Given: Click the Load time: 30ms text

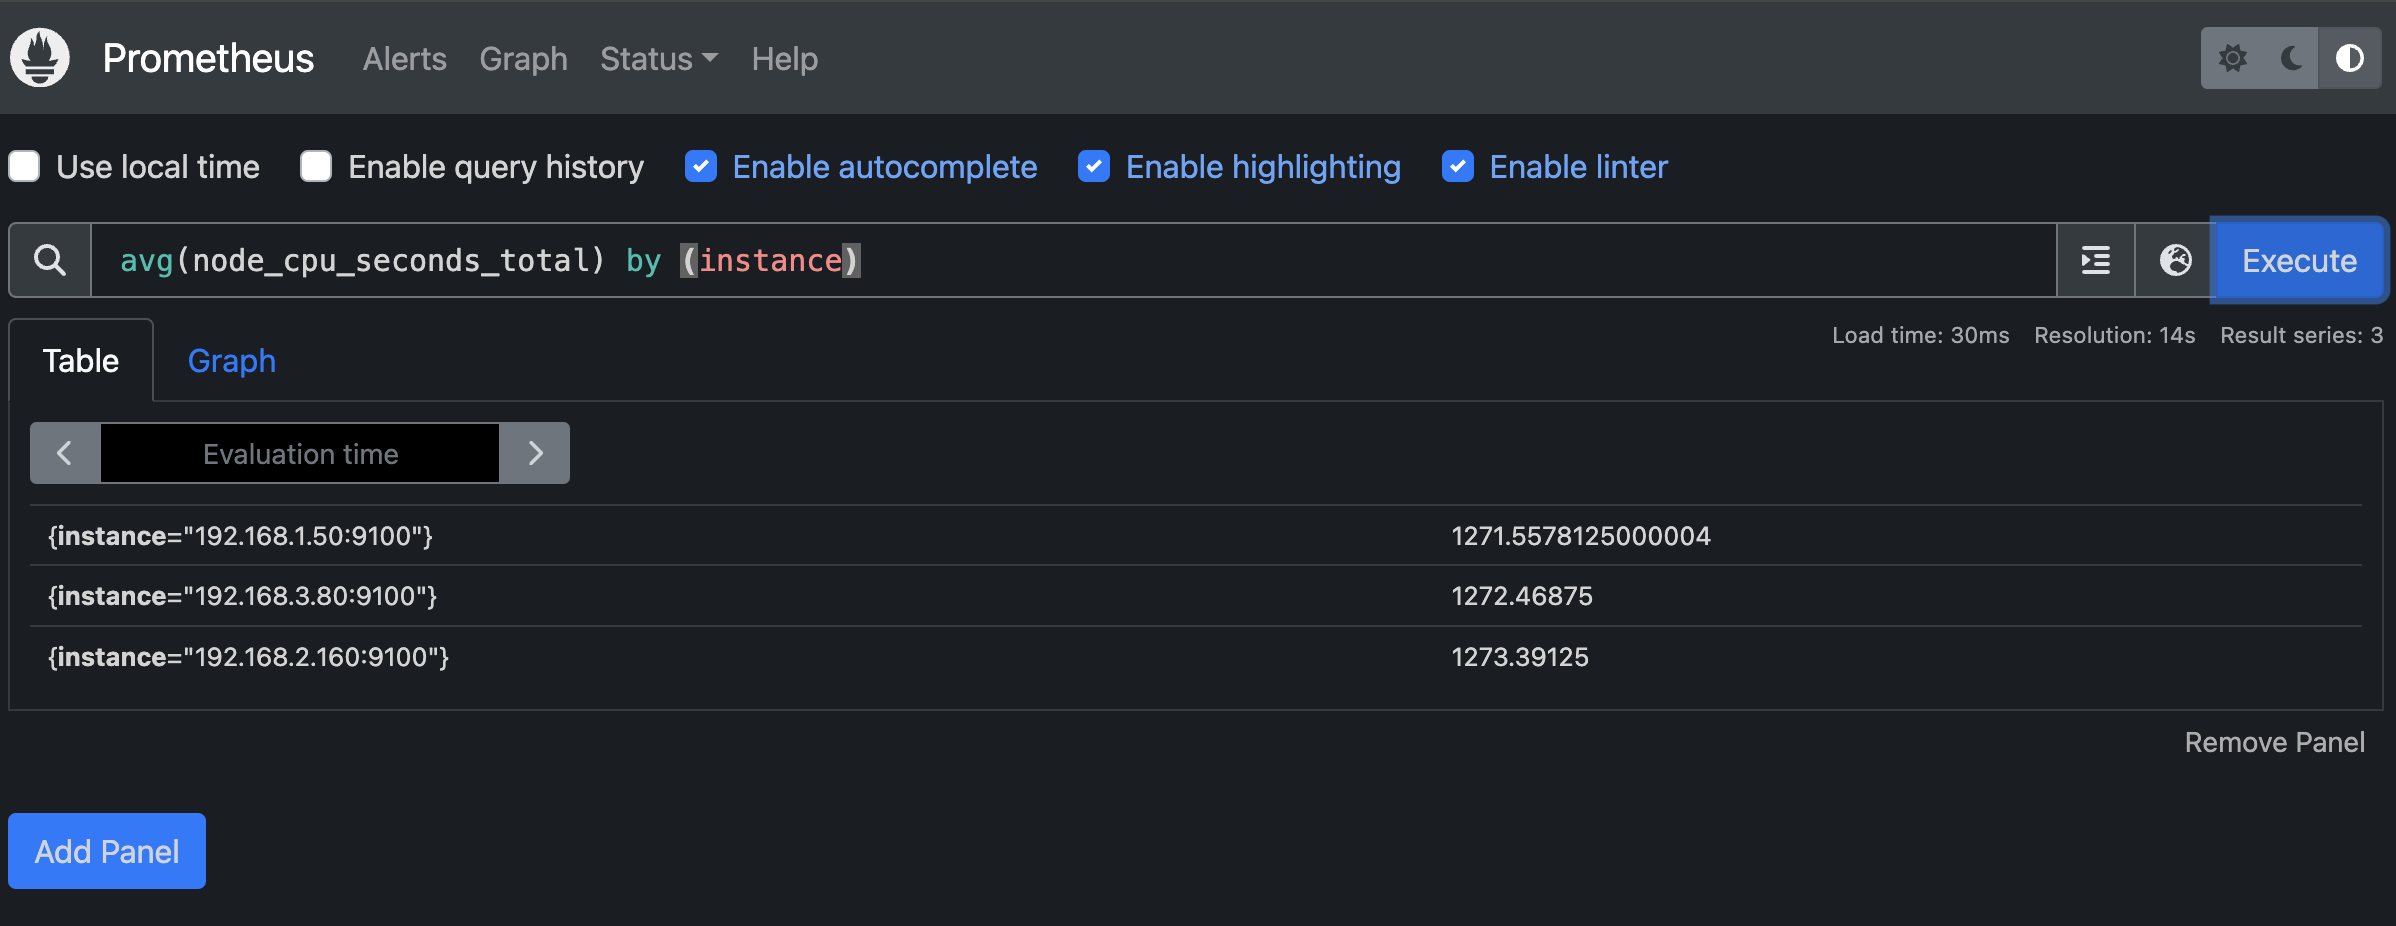Looking at the screenshot, I should 1920,335.
